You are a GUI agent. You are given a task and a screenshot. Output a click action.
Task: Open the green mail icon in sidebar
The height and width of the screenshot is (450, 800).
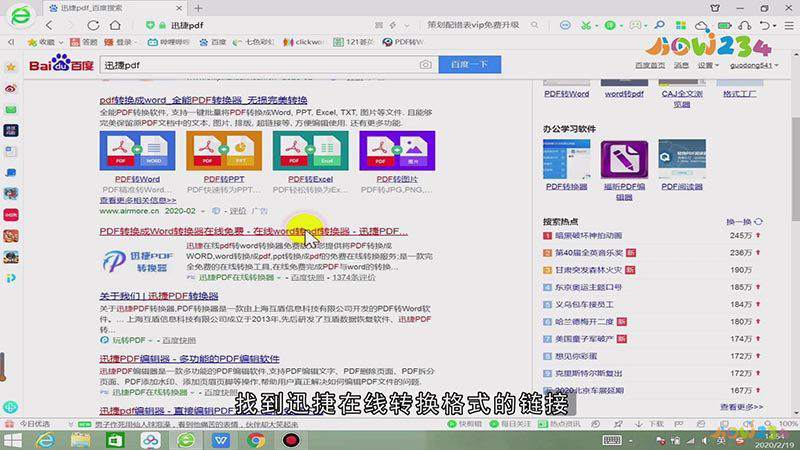pyautogui.click(x=11, y=110)
